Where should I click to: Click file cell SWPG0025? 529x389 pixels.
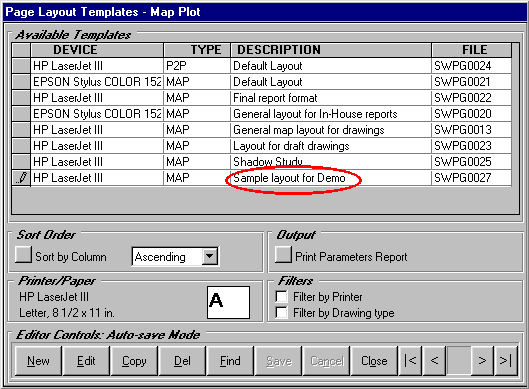tap(471, 162)
